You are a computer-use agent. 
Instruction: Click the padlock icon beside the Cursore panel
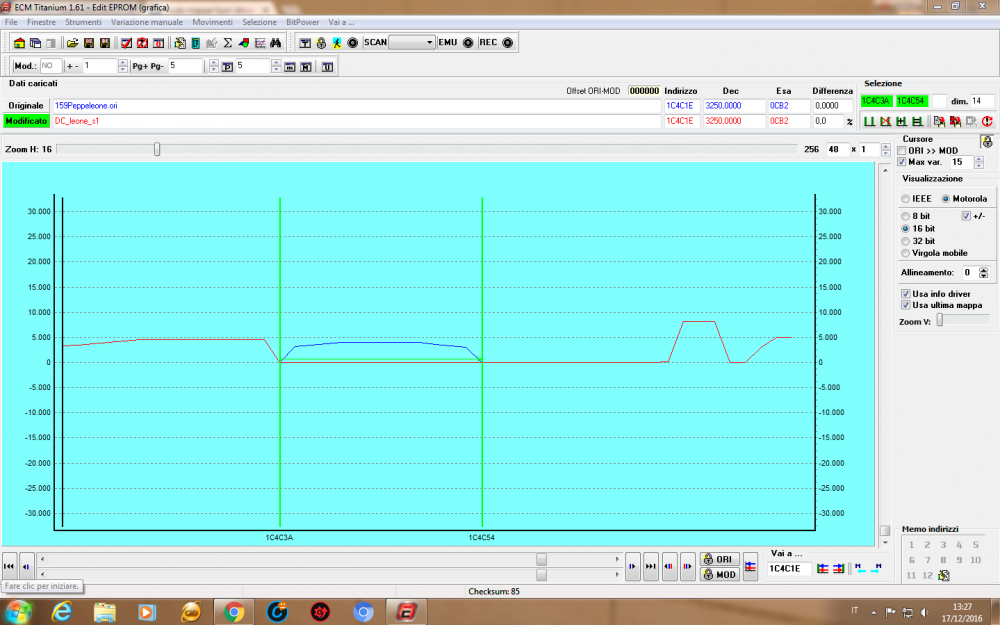[x=985, y=141]
